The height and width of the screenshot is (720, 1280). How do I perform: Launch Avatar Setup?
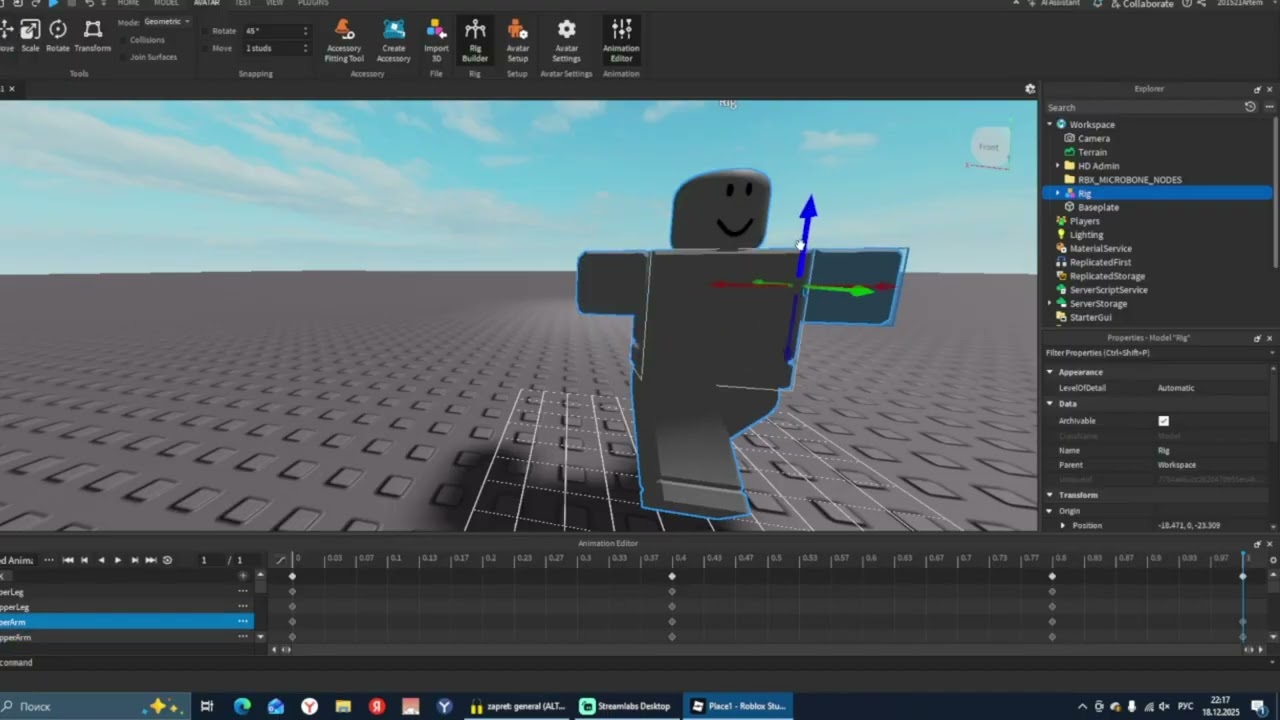pos(517,40)
